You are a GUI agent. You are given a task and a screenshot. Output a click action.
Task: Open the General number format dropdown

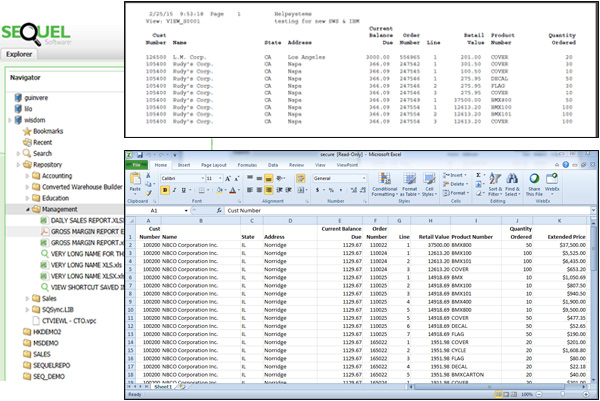[364, 178]
